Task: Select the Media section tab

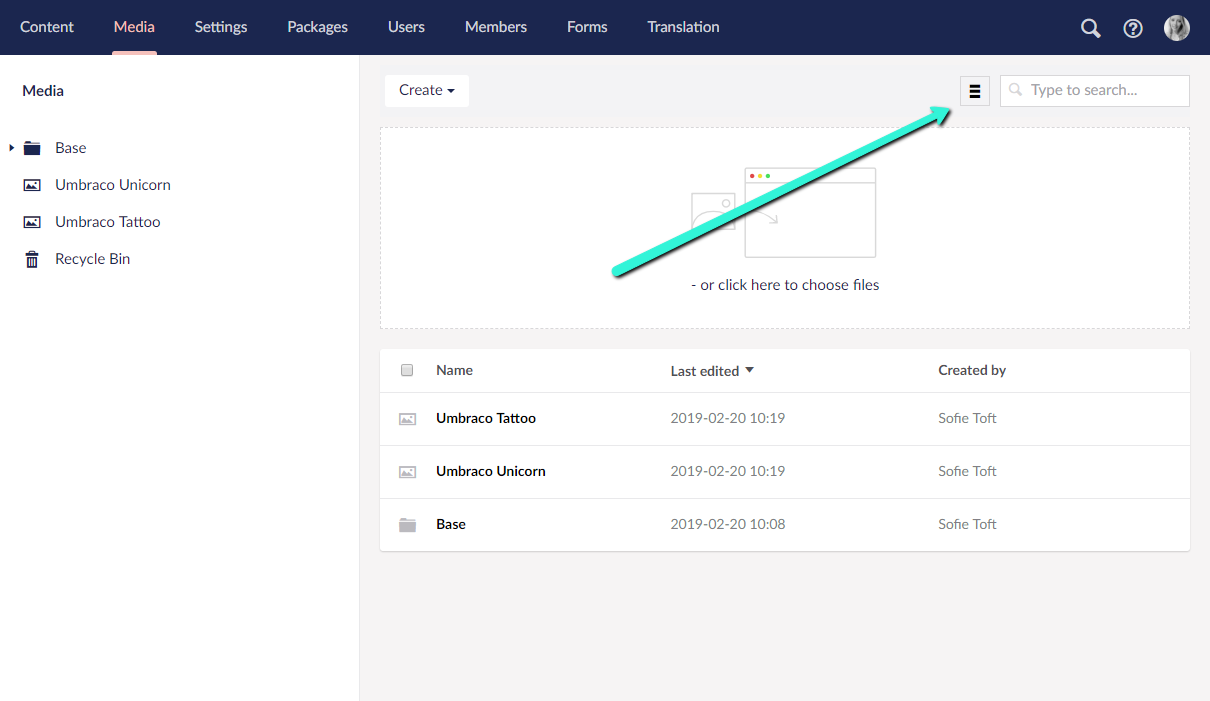Action: tap(134, 27)
